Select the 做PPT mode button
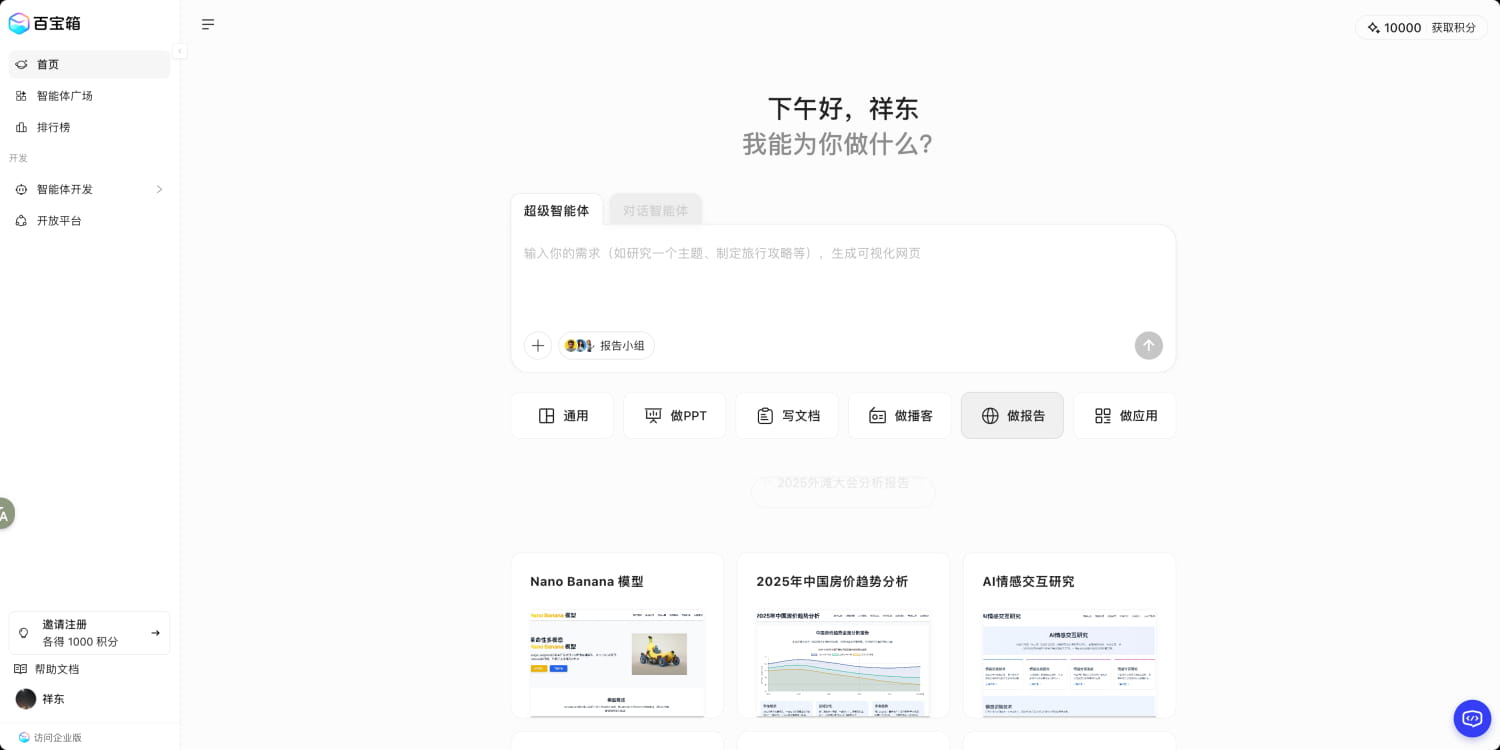1500x750 pixels. click(x=674, y=415)
